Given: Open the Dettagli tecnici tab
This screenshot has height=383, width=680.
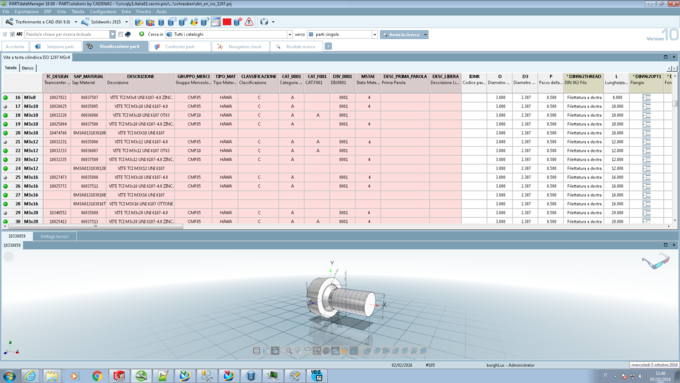Looking at the screenshot, I should pos(55,236).
